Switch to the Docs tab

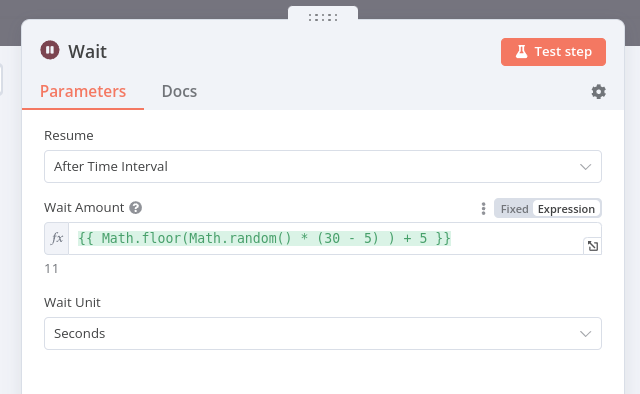point(179,91)
